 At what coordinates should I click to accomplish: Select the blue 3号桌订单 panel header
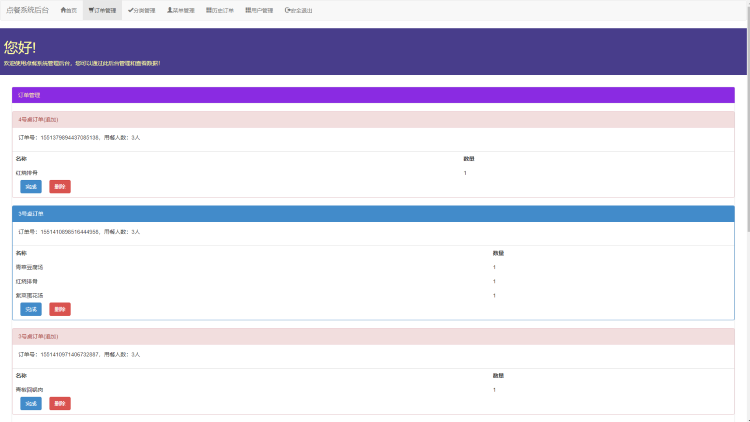pyautogui.click(x=373, y=214)
